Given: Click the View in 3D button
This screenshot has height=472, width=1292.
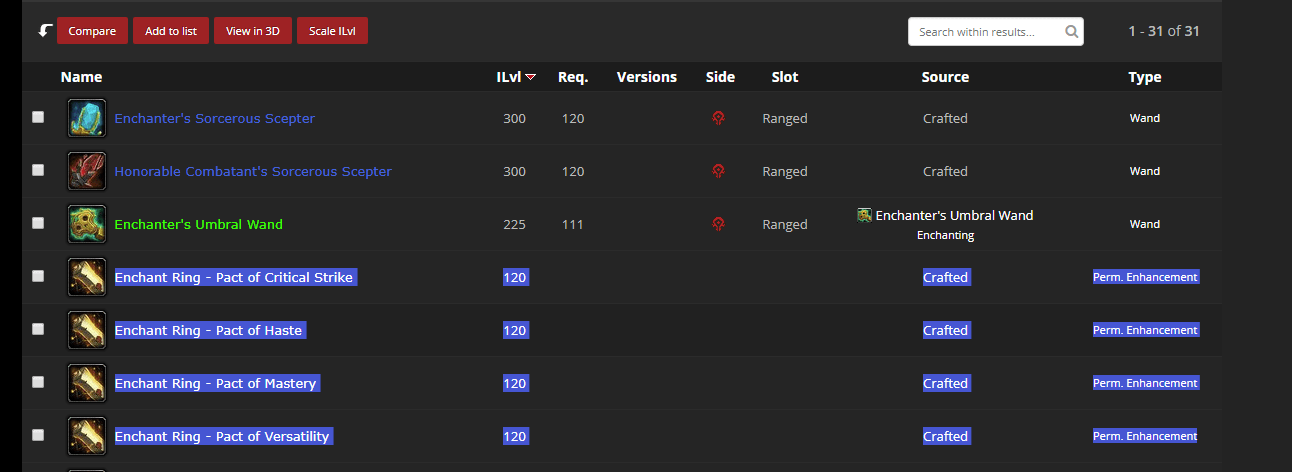Looking at the screenshot, I should pos(252,31).
